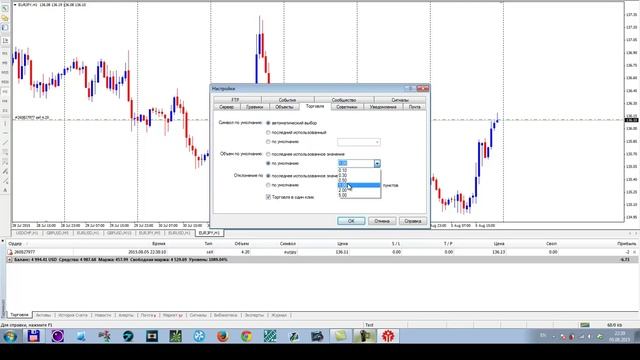Select the vertical line drawing tool
Image resolution: width=640 pixels, height=360 pixels.
[5, 124]
